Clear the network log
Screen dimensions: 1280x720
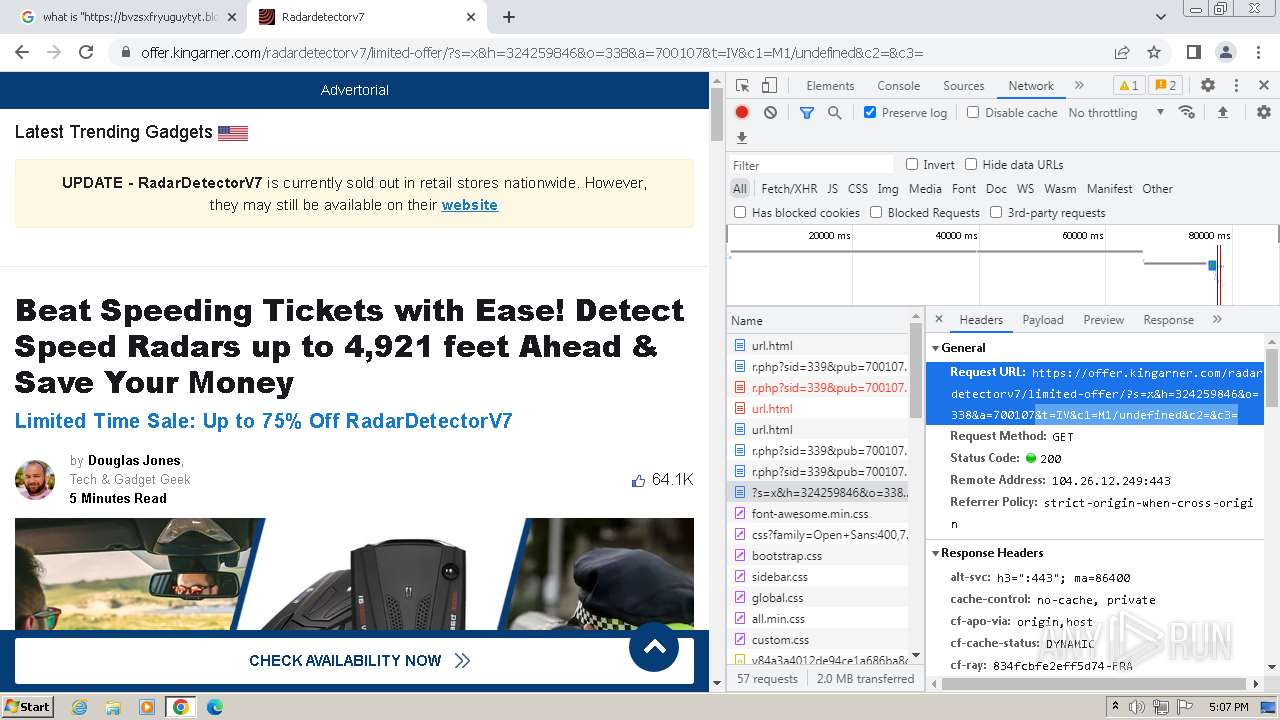click(x=770, y=113)
